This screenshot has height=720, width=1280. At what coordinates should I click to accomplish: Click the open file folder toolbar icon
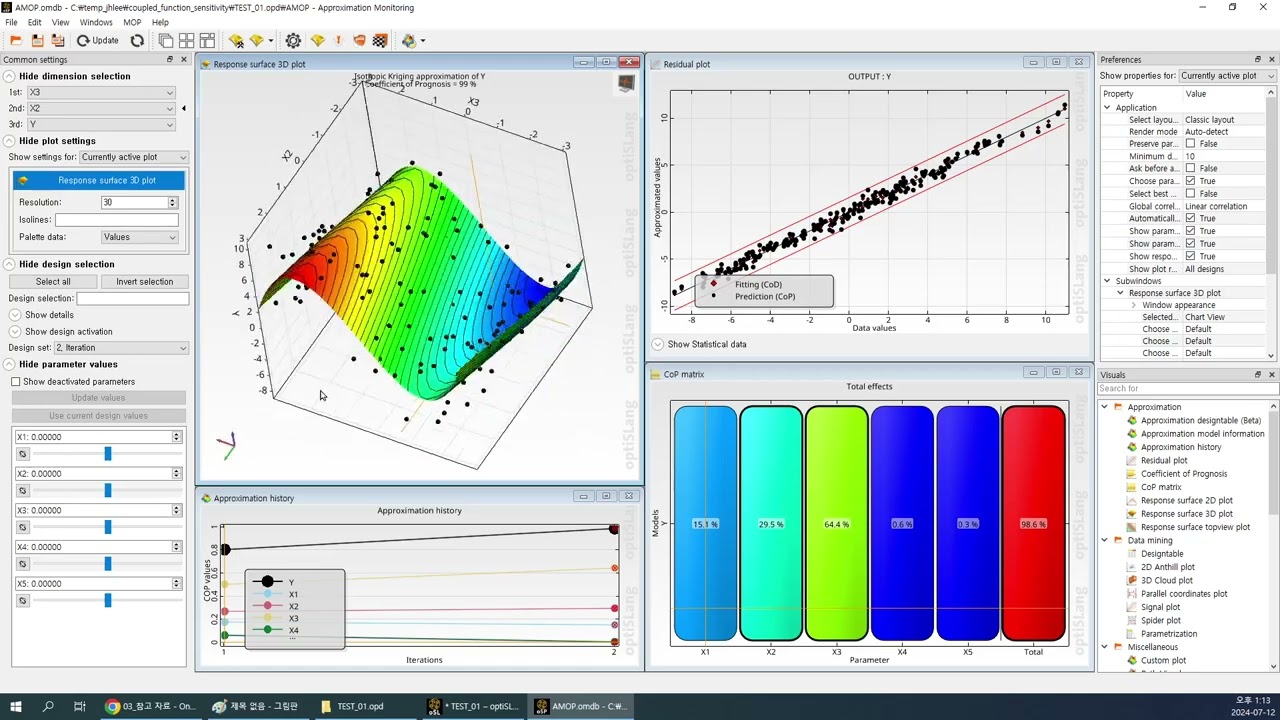click(x=16, y=41)
